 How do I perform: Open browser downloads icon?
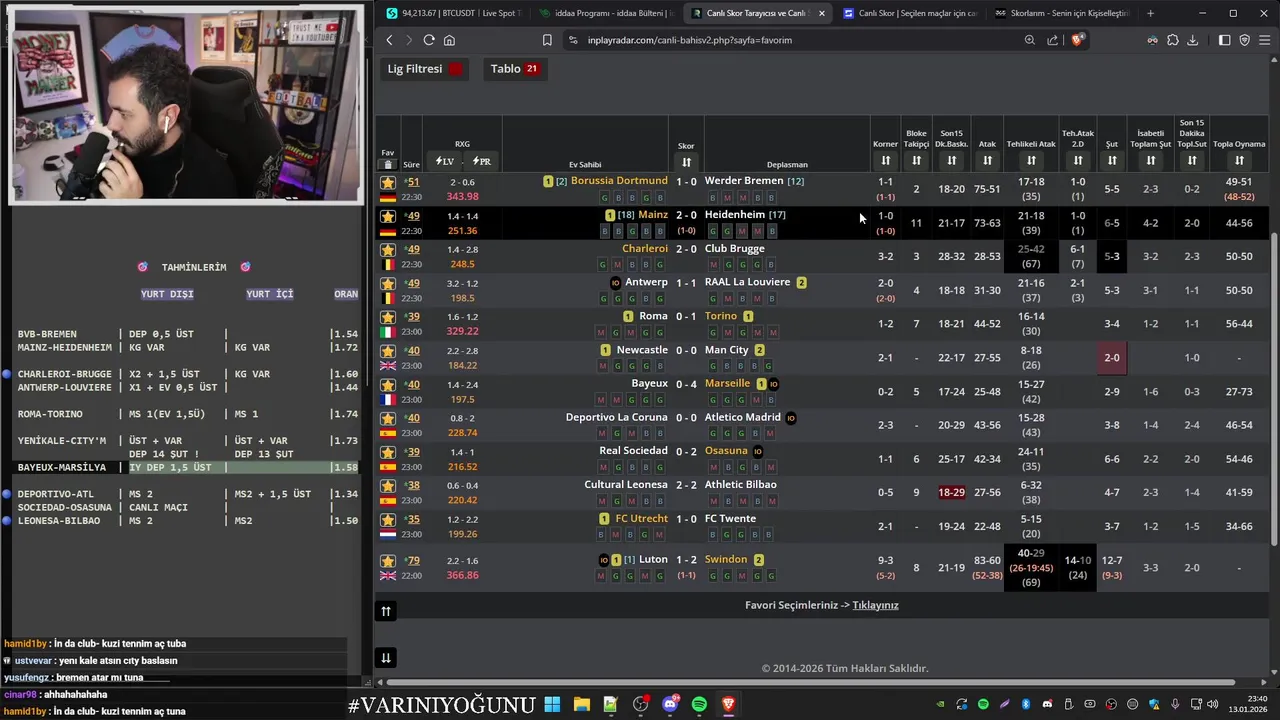pos(1192,40)
